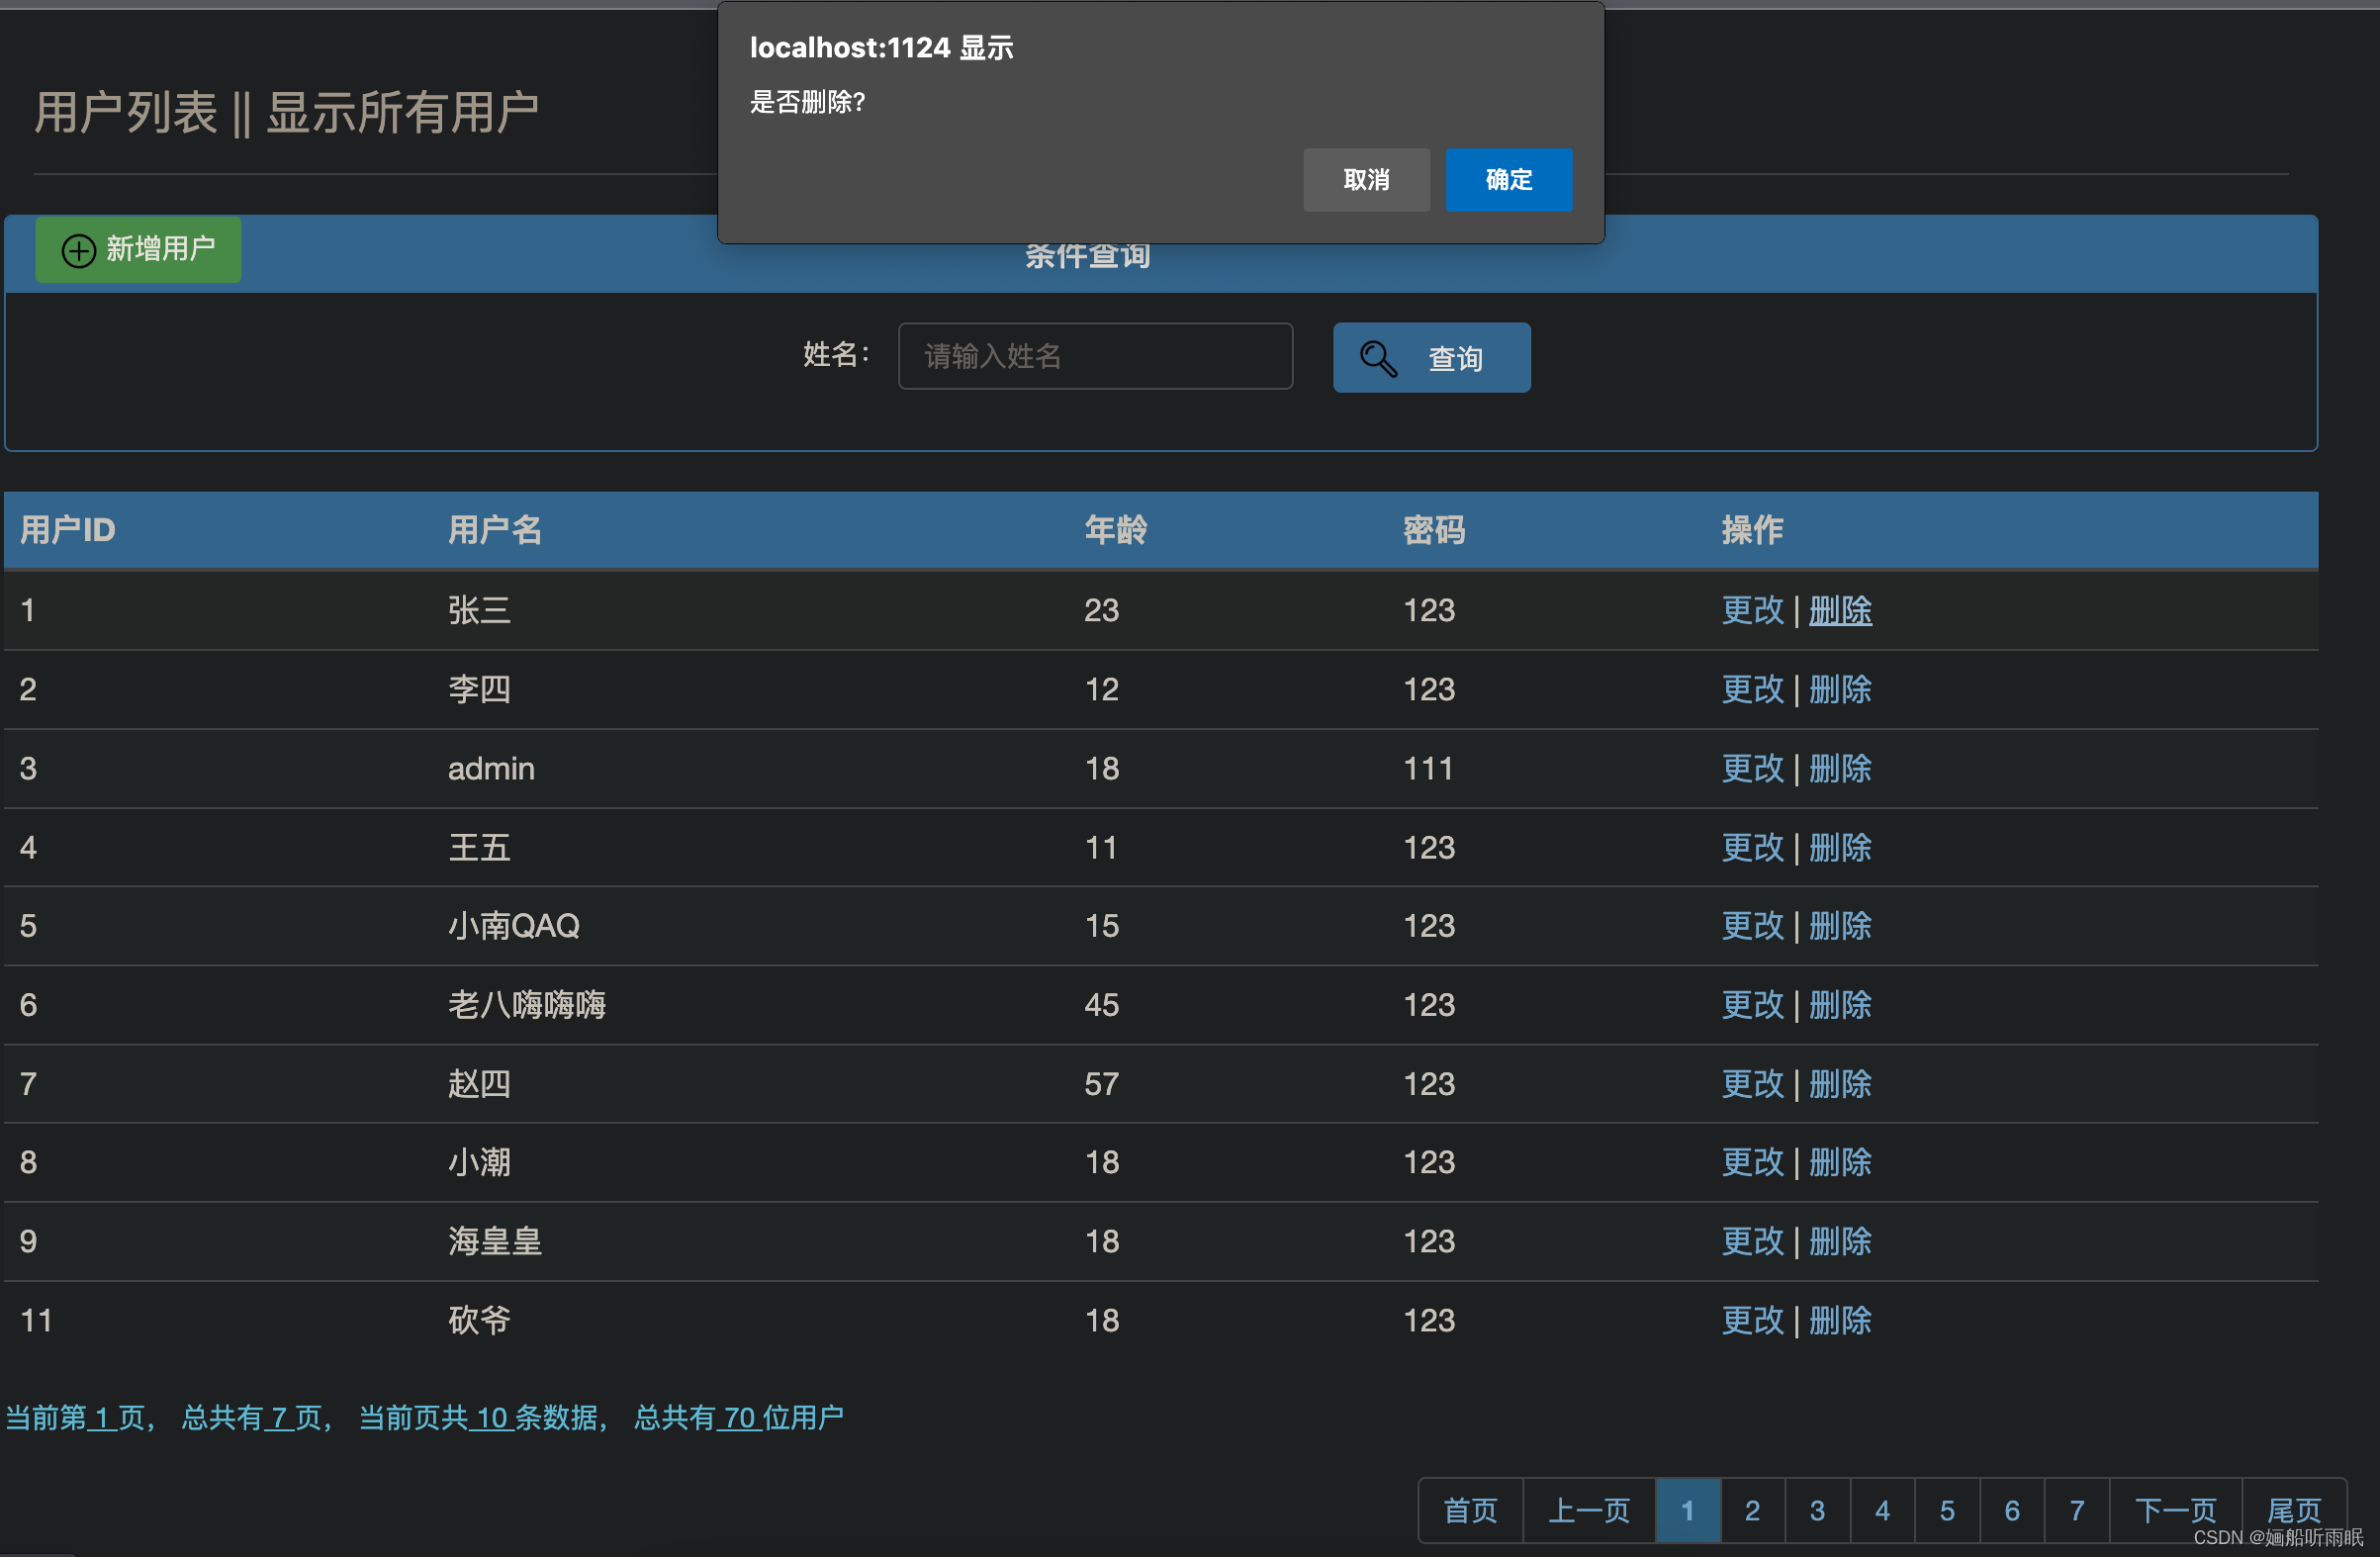Screen dimensions: 2380x1557
Task: Click 删除 link for user 赵四
Action: coord(1840,1083)
